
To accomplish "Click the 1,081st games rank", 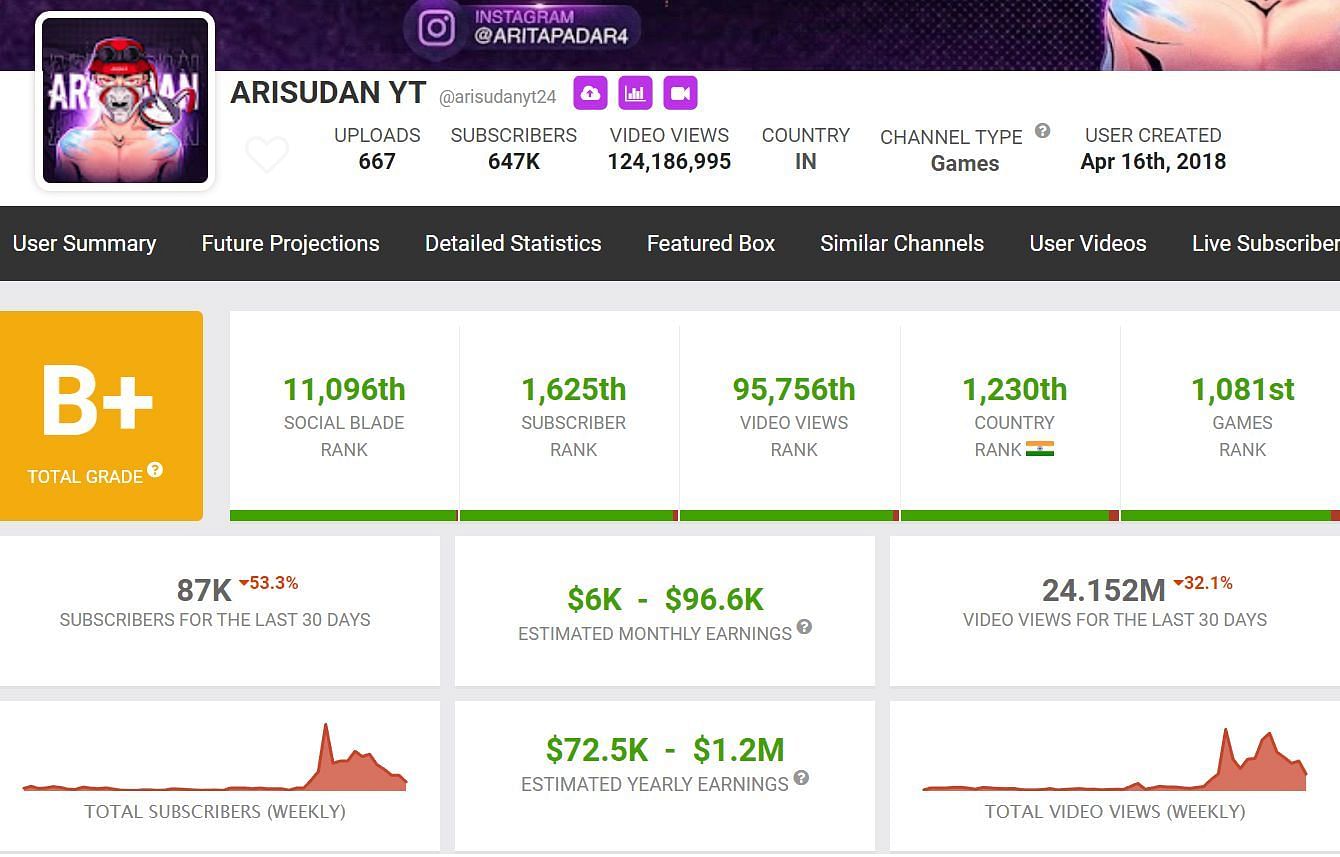I will pyautogui.click(x=1242, y=389).
